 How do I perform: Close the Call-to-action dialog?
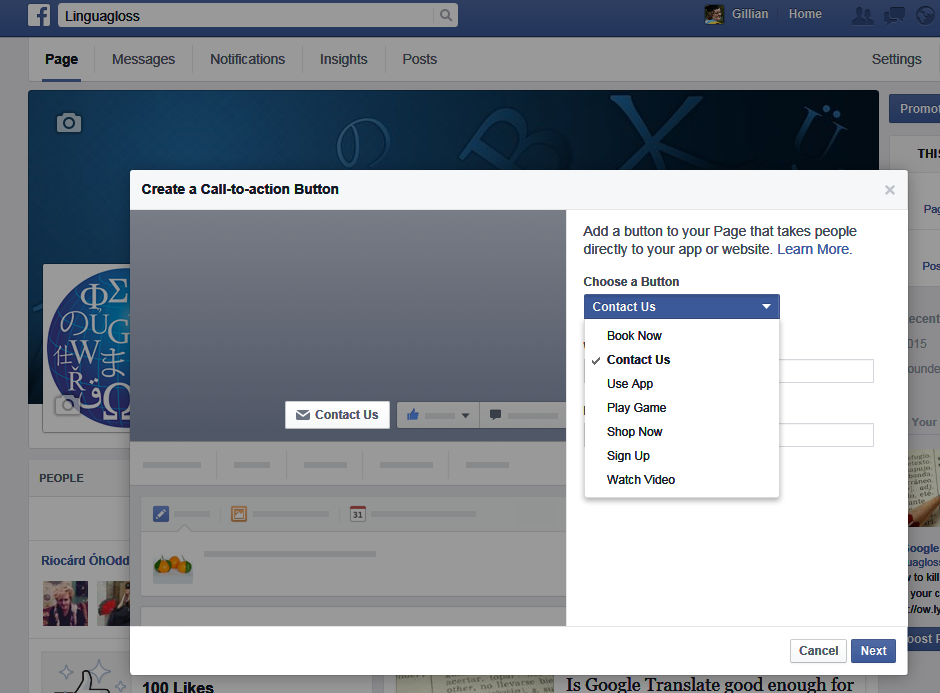890,190
